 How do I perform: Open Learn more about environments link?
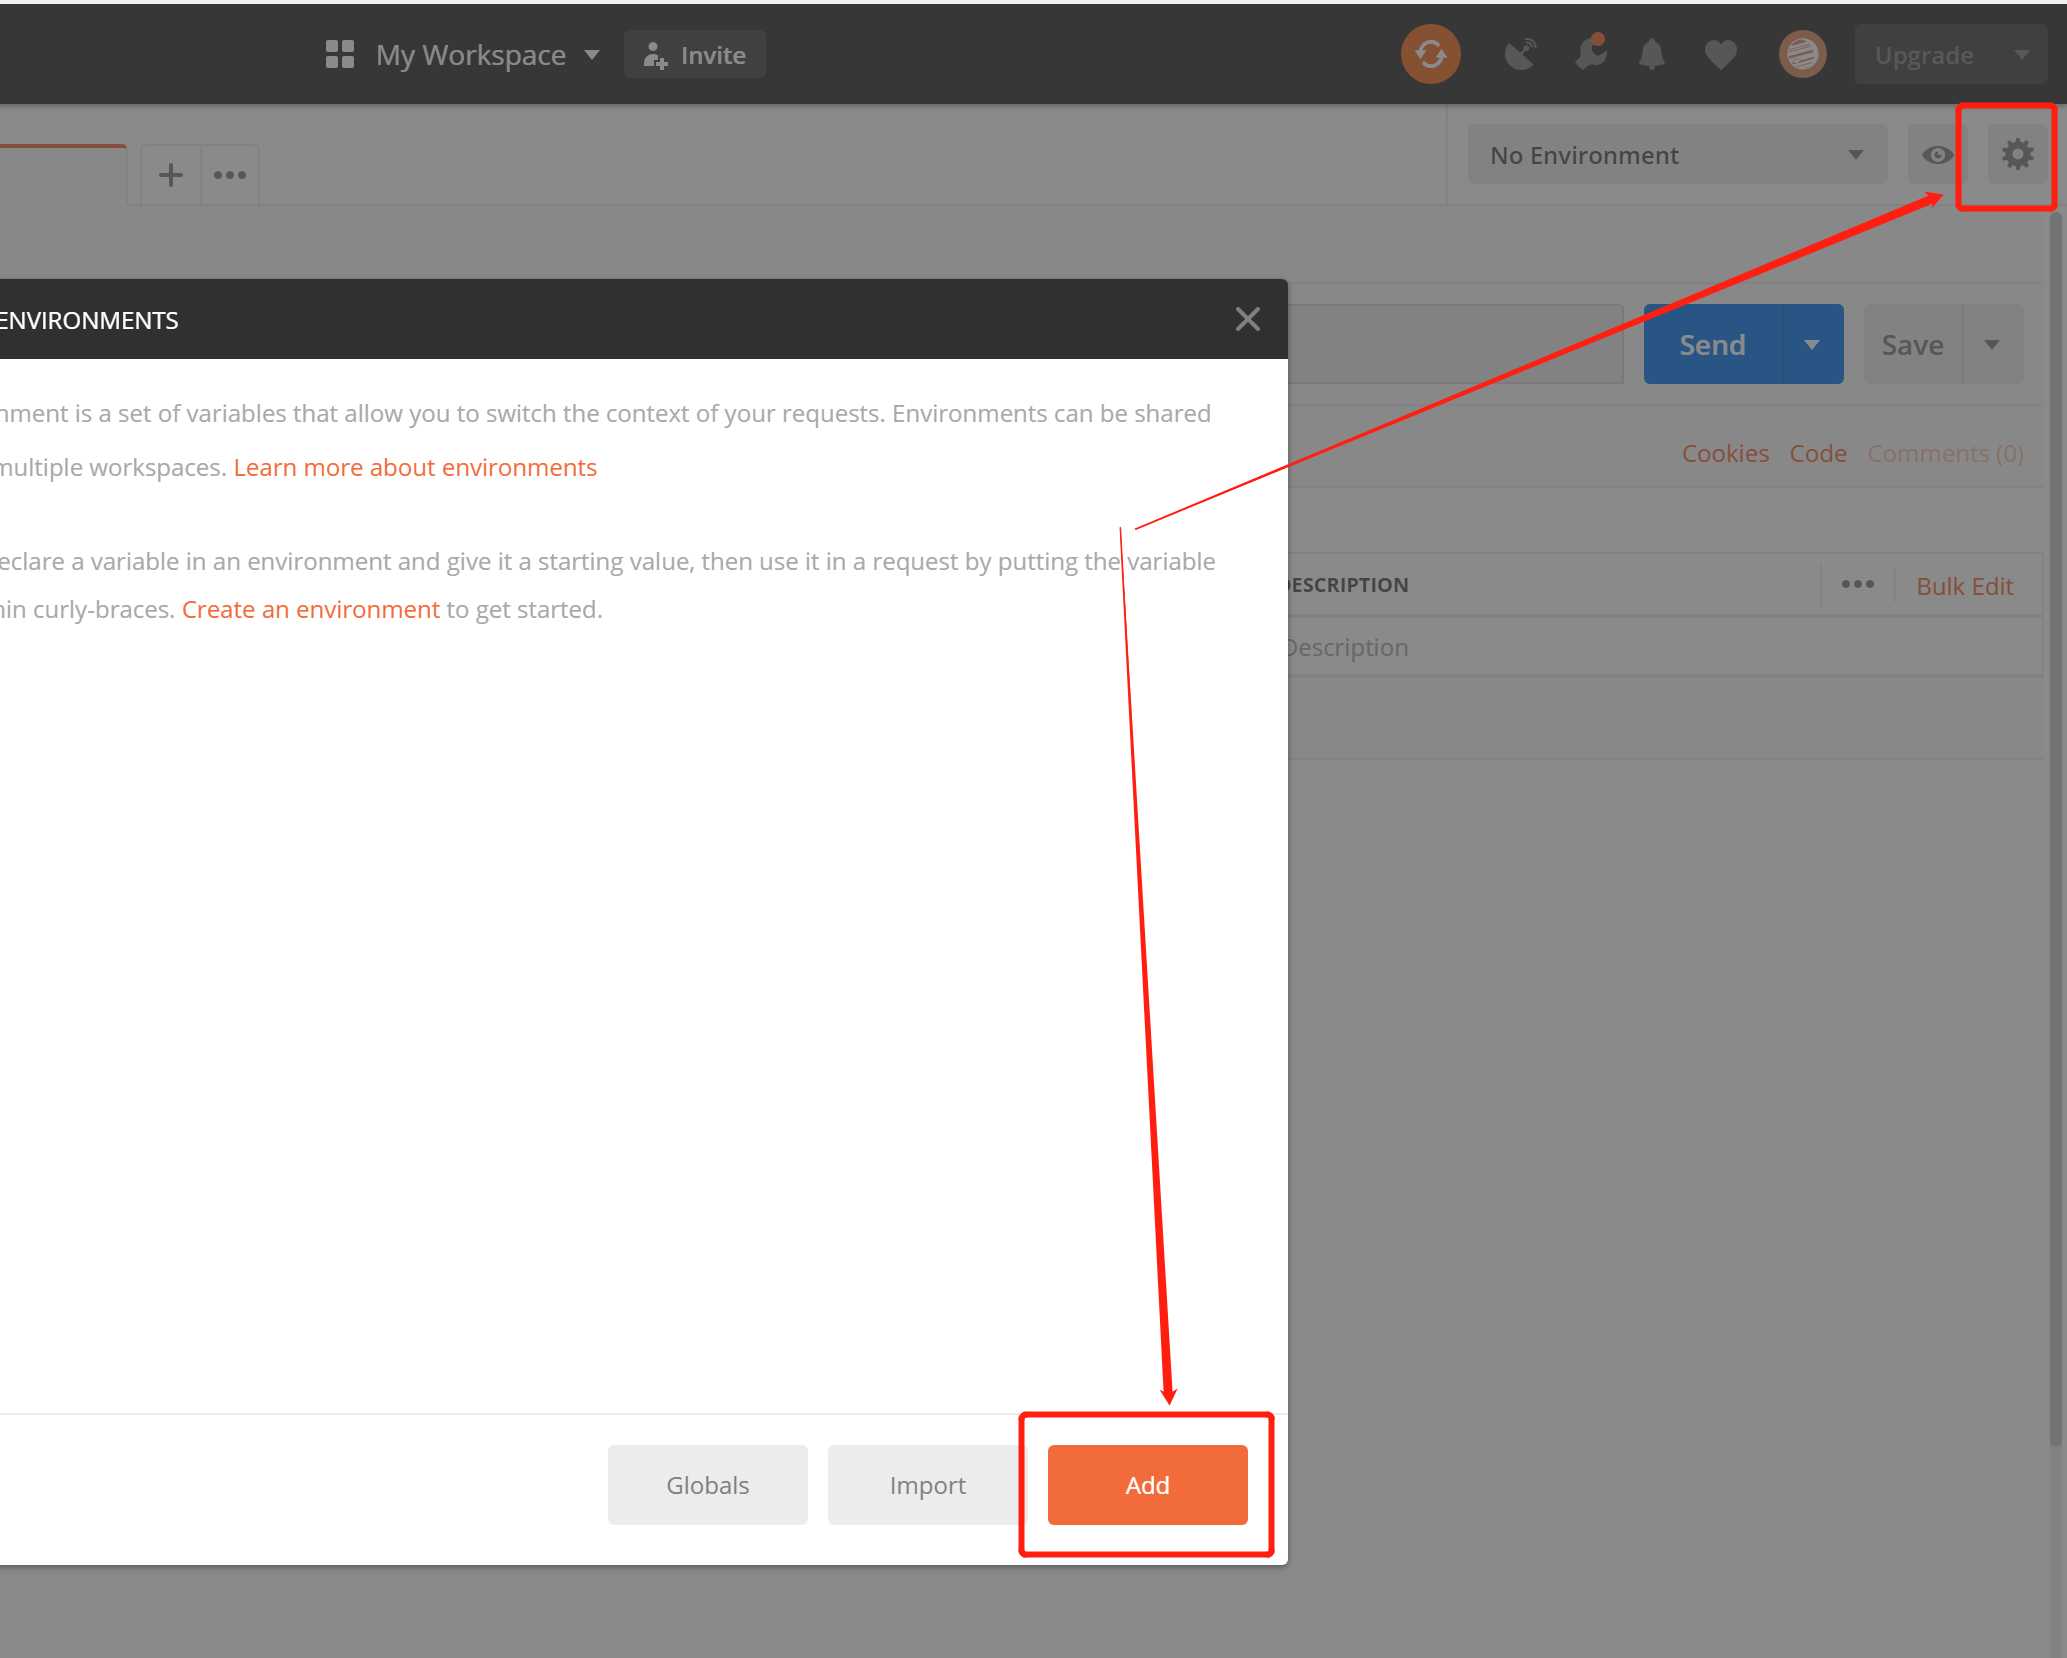[415, 467]
